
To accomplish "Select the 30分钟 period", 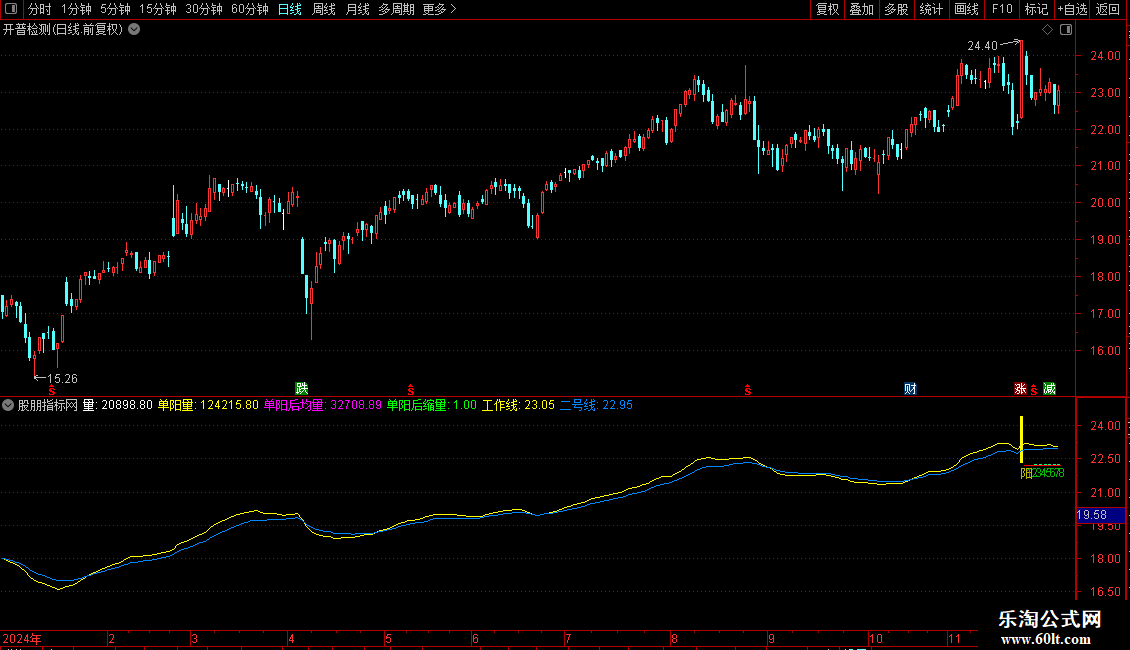I will pyautogui.click(x=203, y=9).
